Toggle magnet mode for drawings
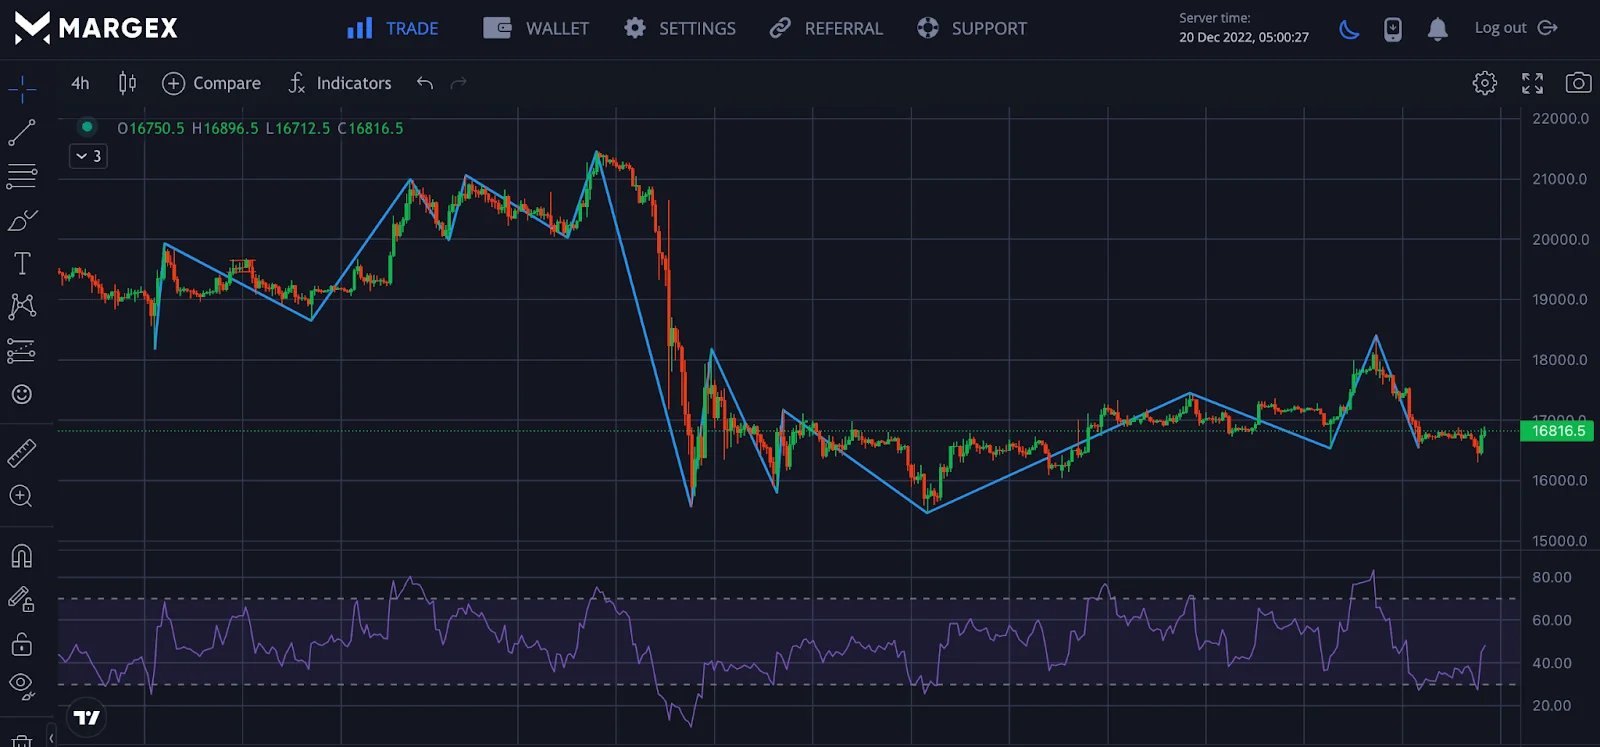 point(22,556)
